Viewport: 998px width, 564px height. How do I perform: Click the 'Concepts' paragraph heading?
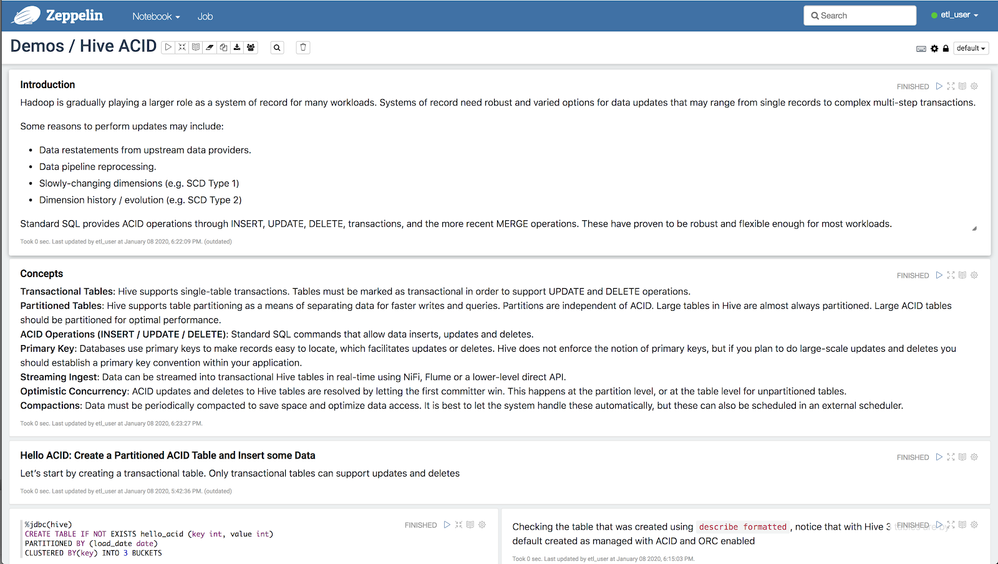click(41, 274)
